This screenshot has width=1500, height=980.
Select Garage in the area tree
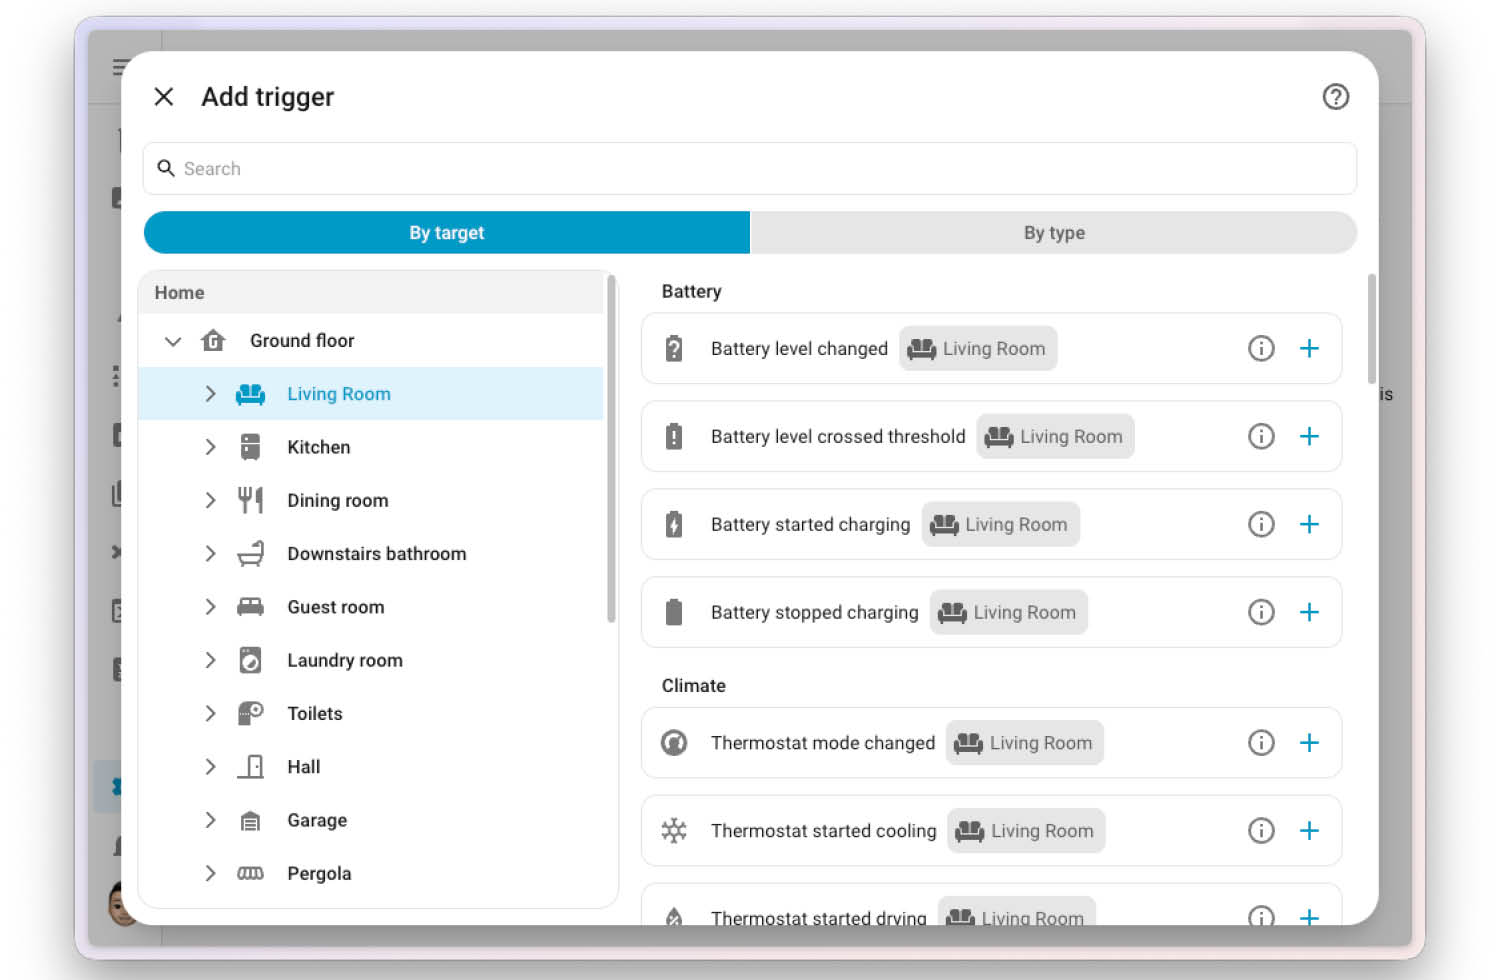[x=317, y=820]
